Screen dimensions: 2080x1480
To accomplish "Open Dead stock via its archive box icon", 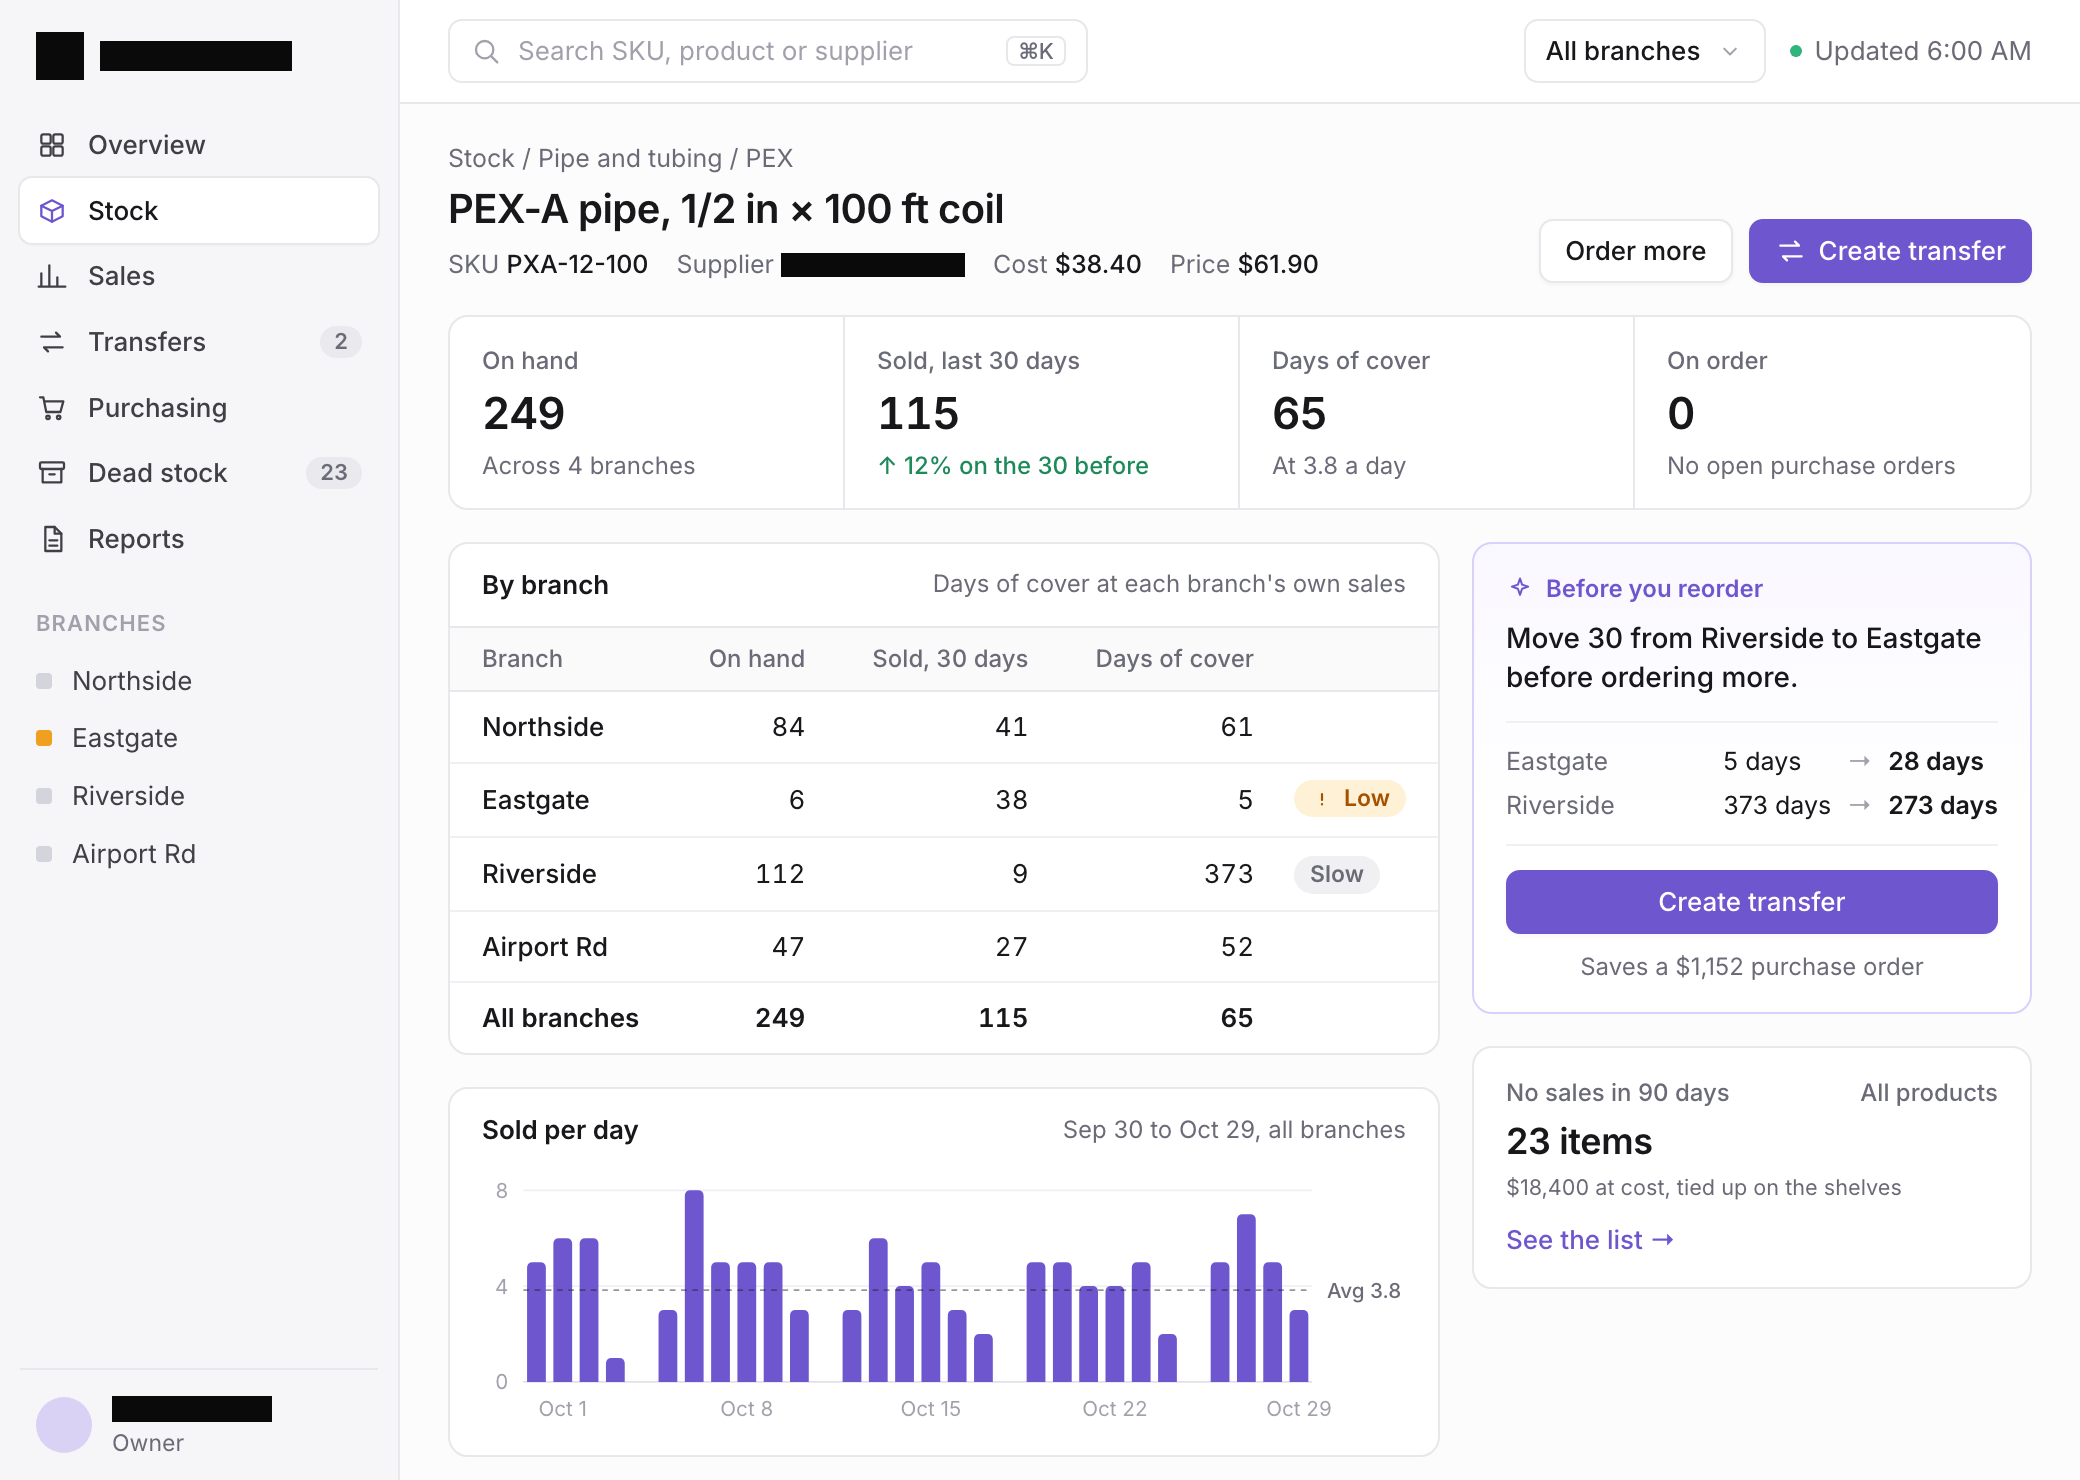I will (52, 473).
